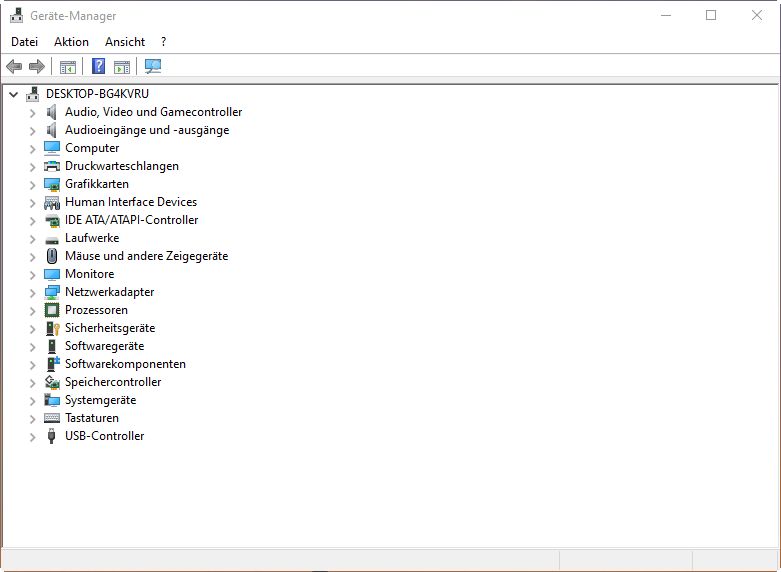The width and height of the screenshot is (781, 572).
Task: Select the USB-Controller label
Action: [x=105, y=436]
